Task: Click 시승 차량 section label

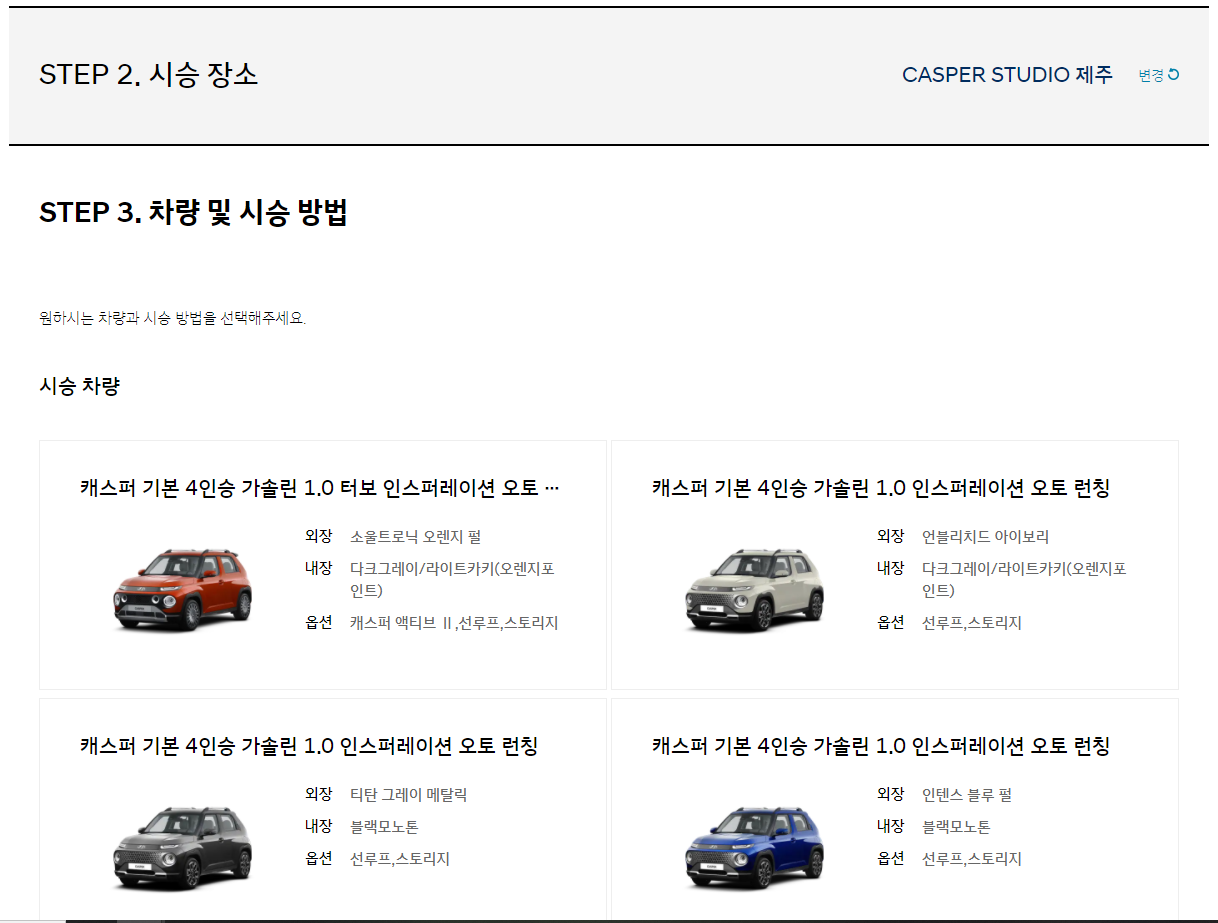Action: coord(79,386)
